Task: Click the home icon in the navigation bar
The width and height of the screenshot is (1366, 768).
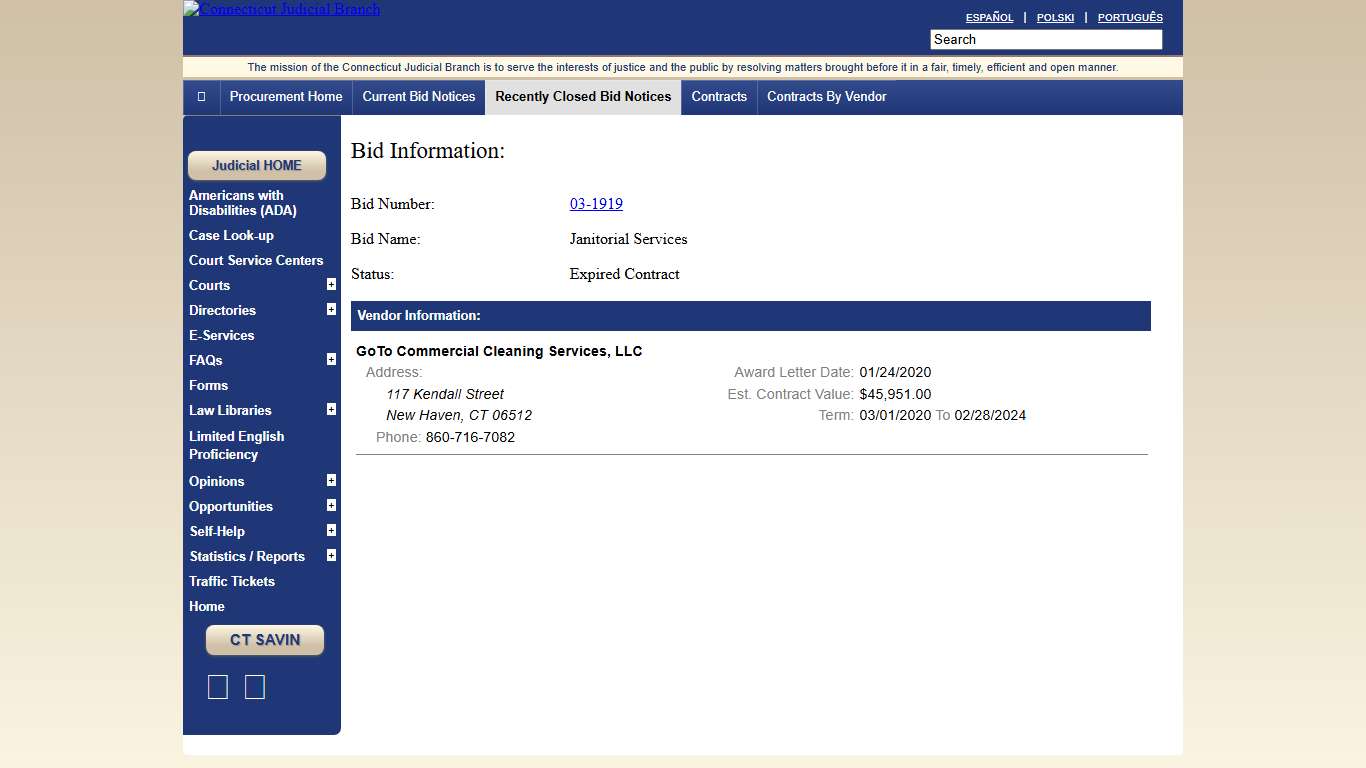Action: tap(201, 97)
